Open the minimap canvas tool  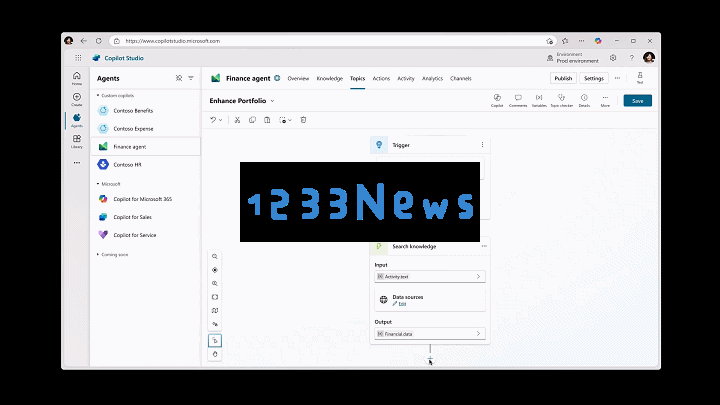pyautogui.click(x=214, y=310)
